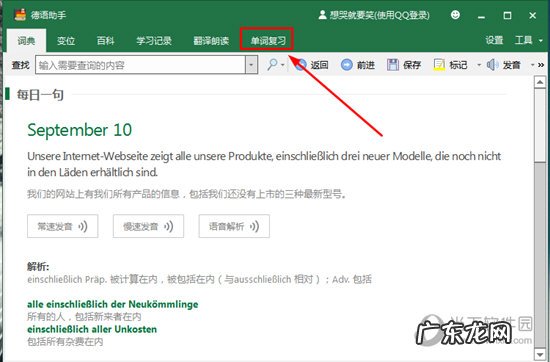Click the 输入需要查询的内容 search field
The image size is (550, 362).
140,65
